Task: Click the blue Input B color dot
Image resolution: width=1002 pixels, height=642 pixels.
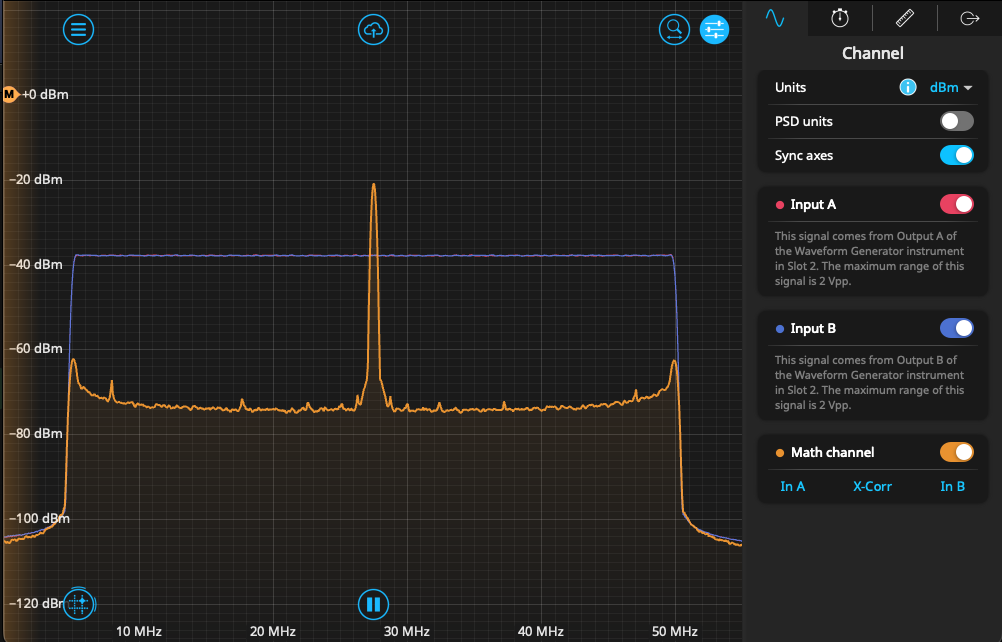Action: [780, 329]
